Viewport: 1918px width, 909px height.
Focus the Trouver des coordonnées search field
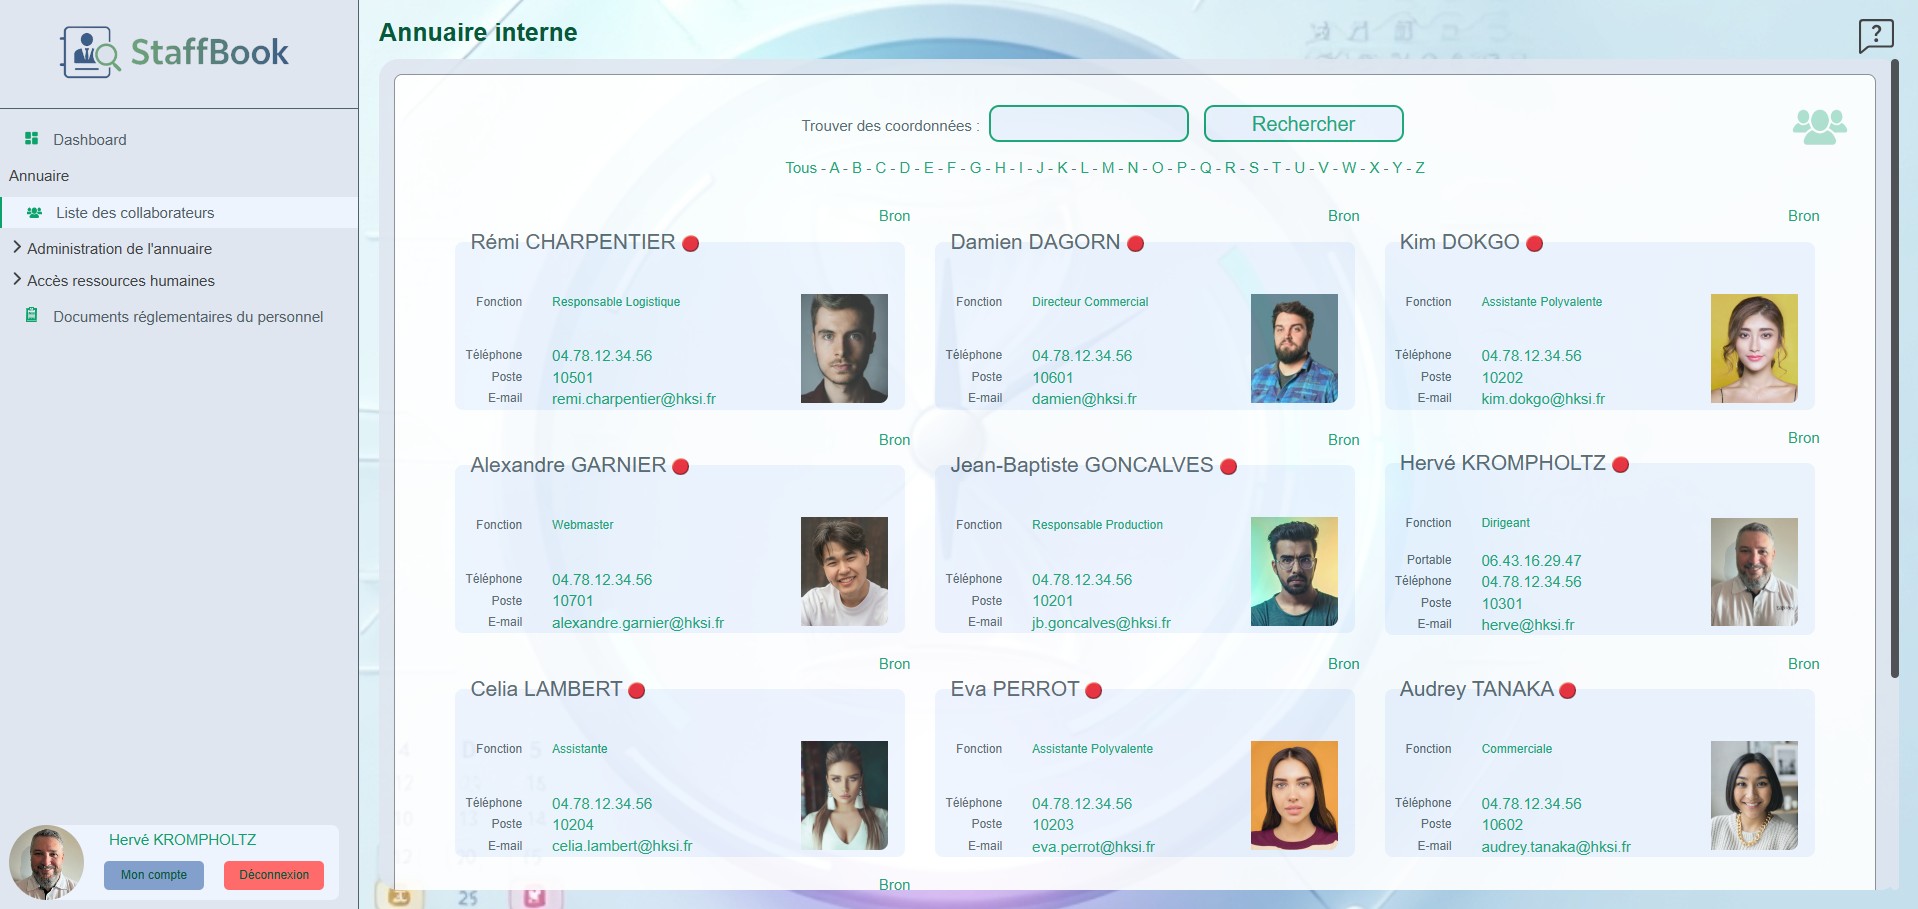click(1088, 124)
